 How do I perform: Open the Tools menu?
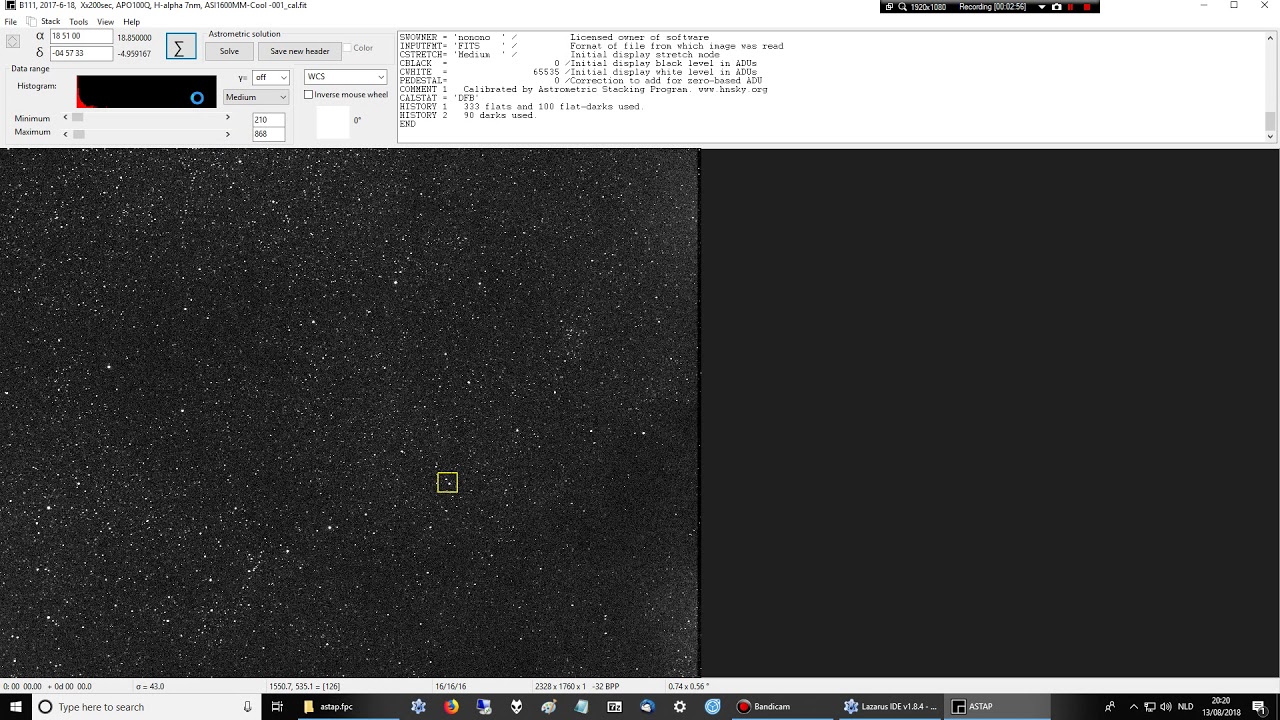click(x=78, y=22)
